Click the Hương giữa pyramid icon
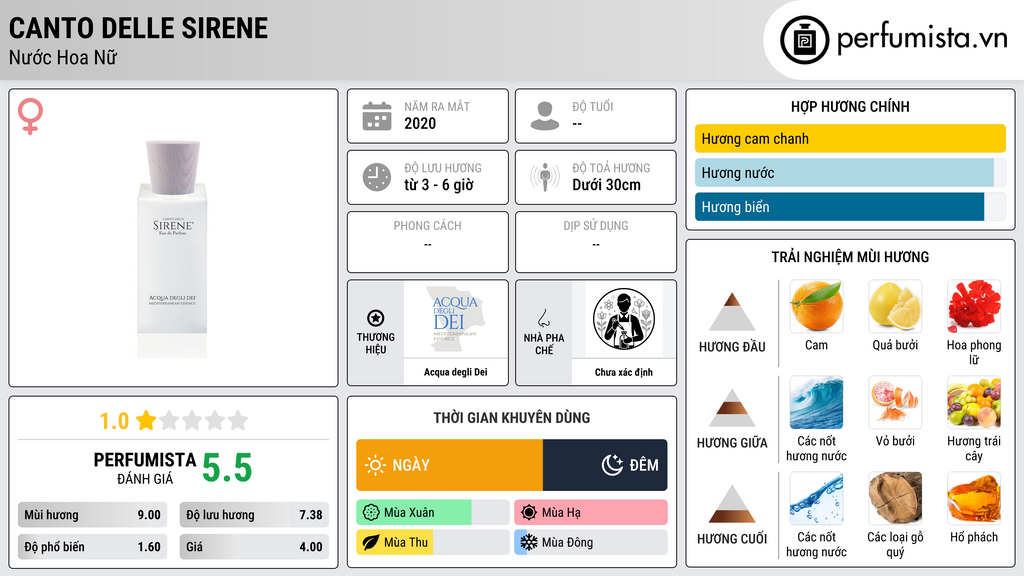Viewport: 1024px width, 576px height. (732, 408)
